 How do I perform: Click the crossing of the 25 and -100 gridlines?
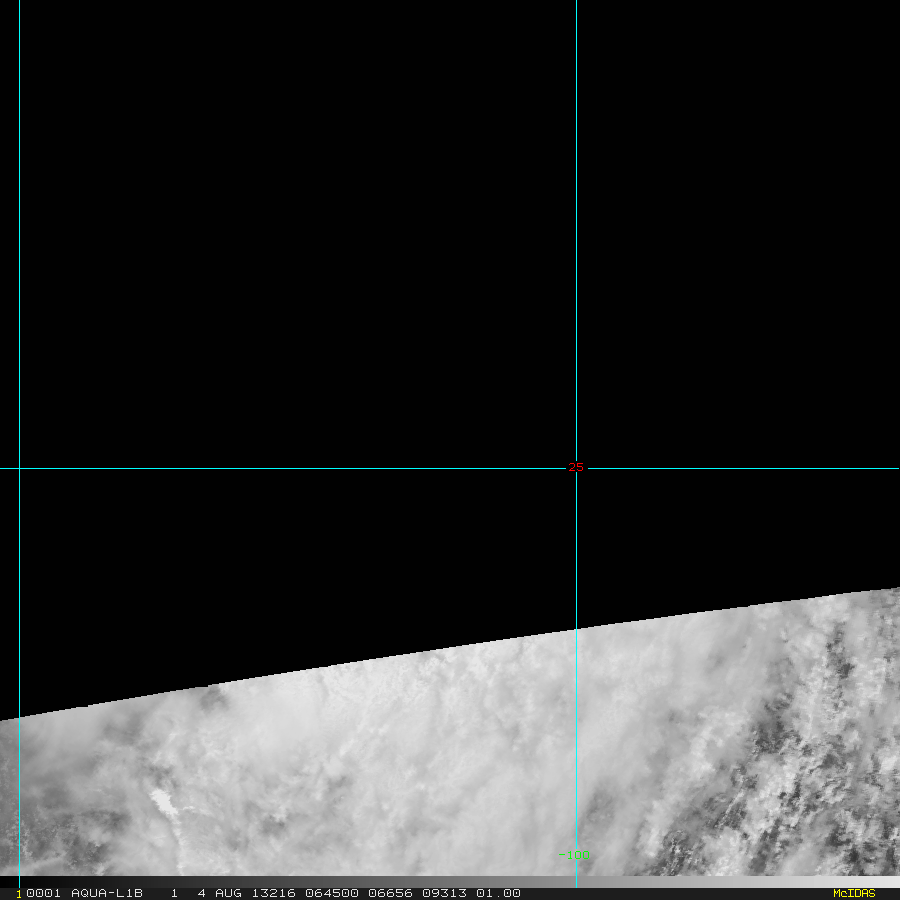(576, 468)
